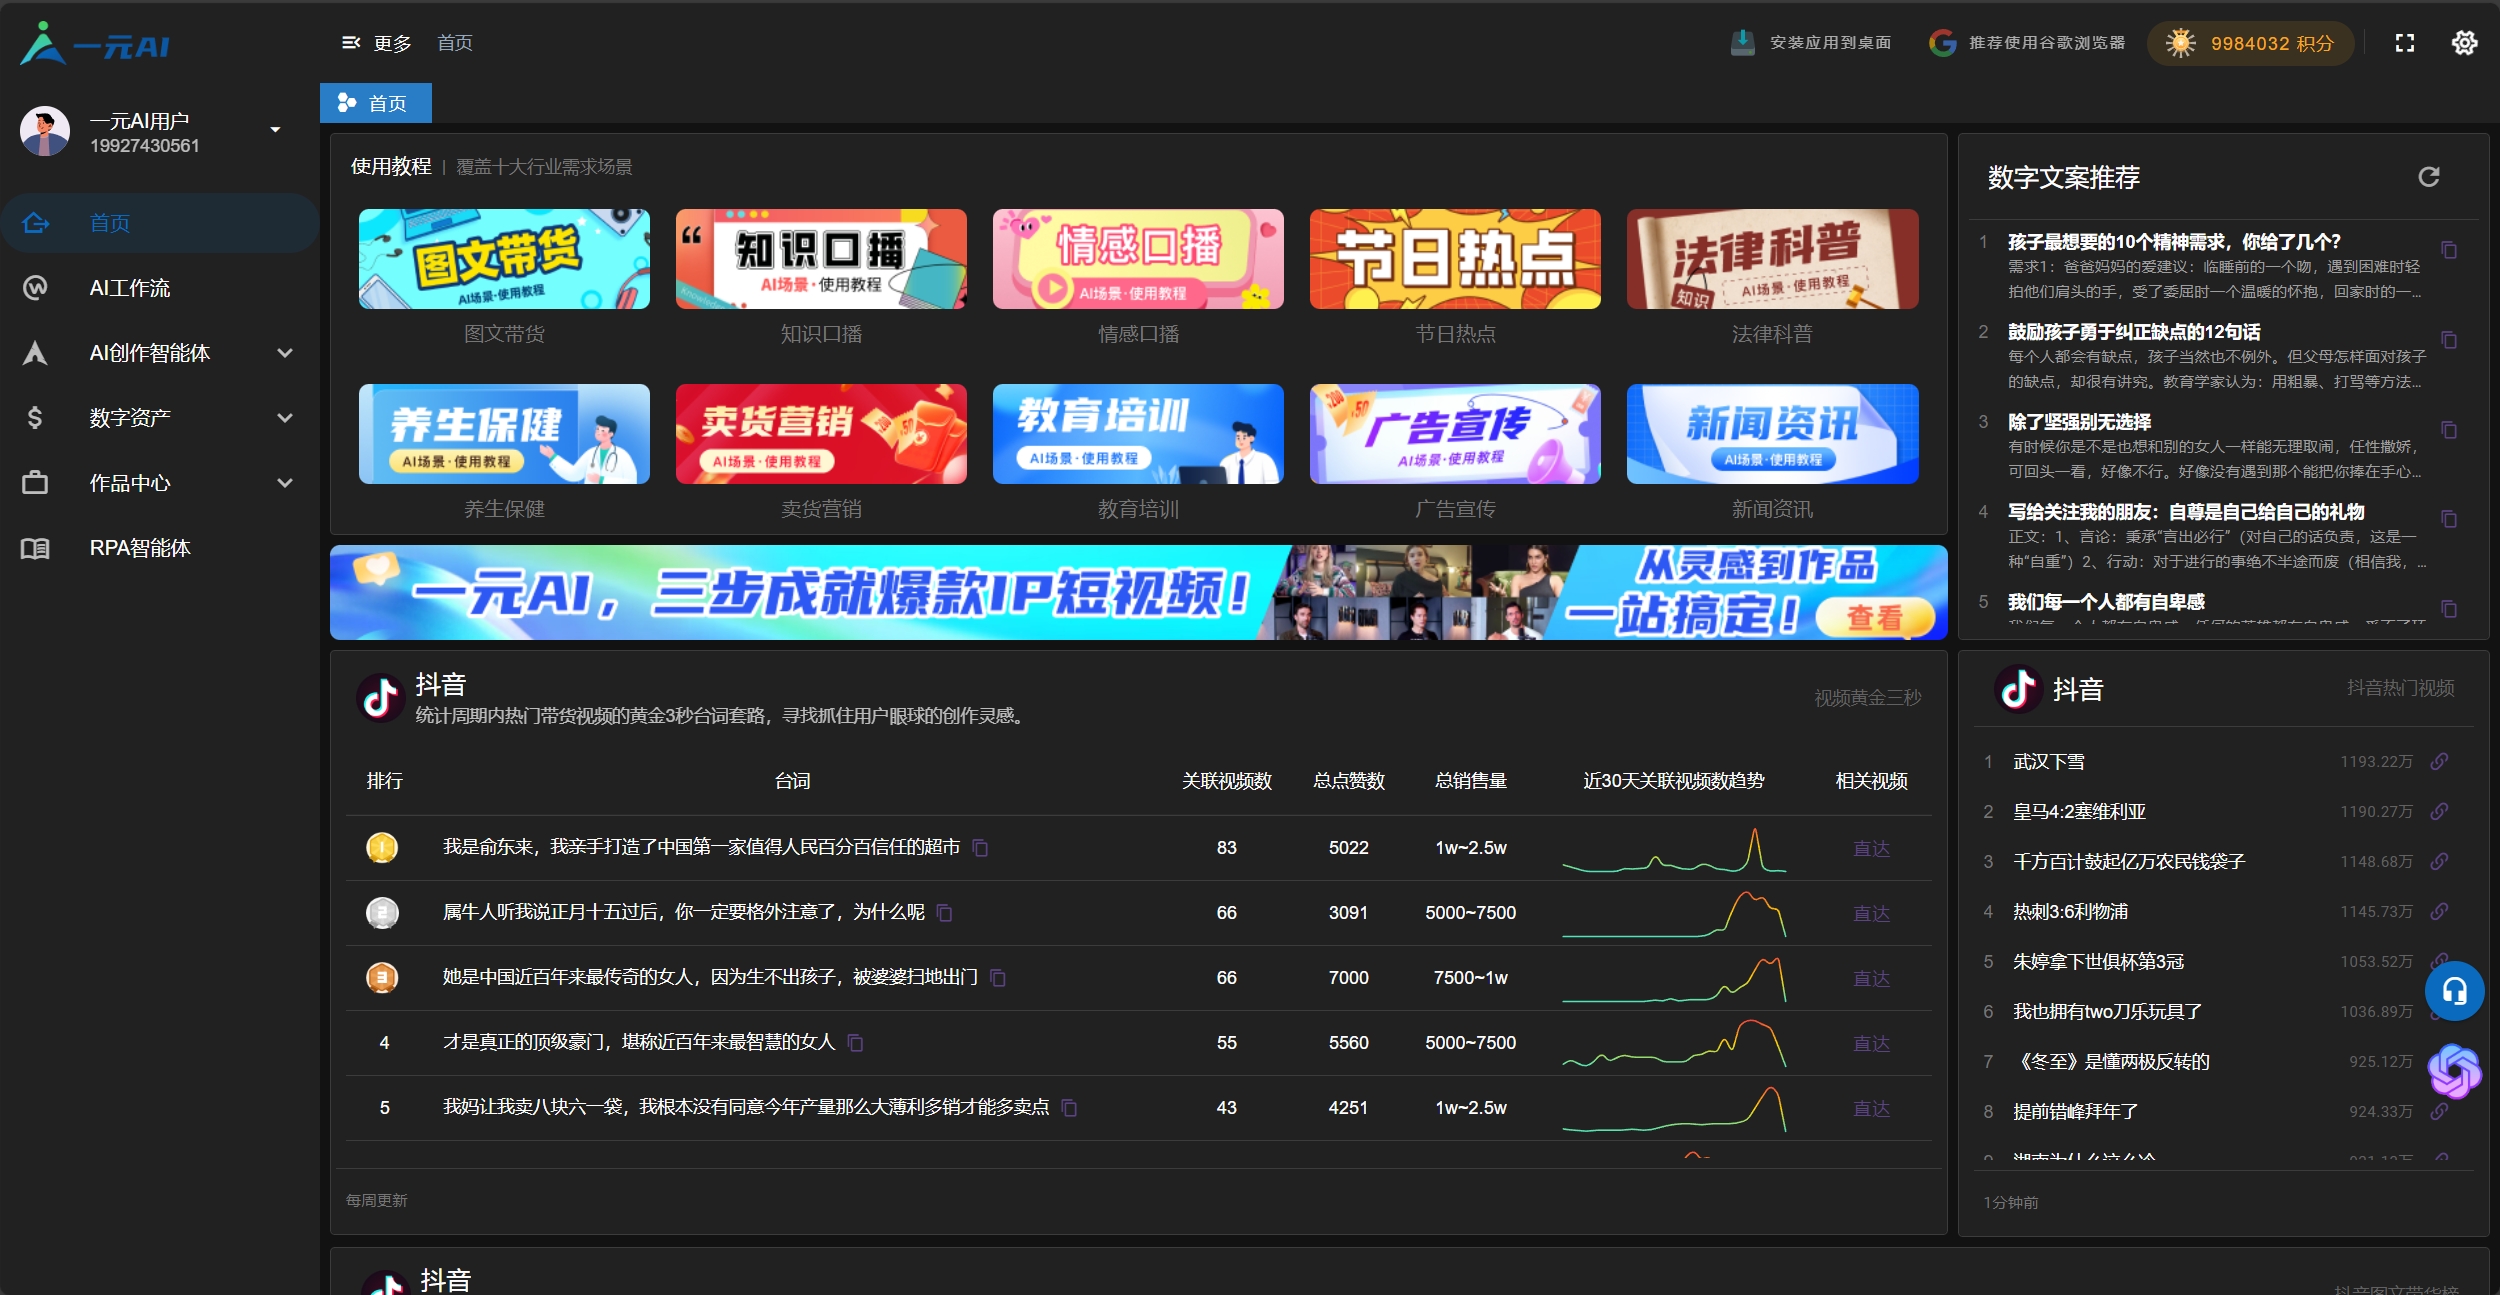This screenshot has height=1295, width=2500.
Task: Click the 9984032 积分 points badge
Action: click(x=2250, y=44)
